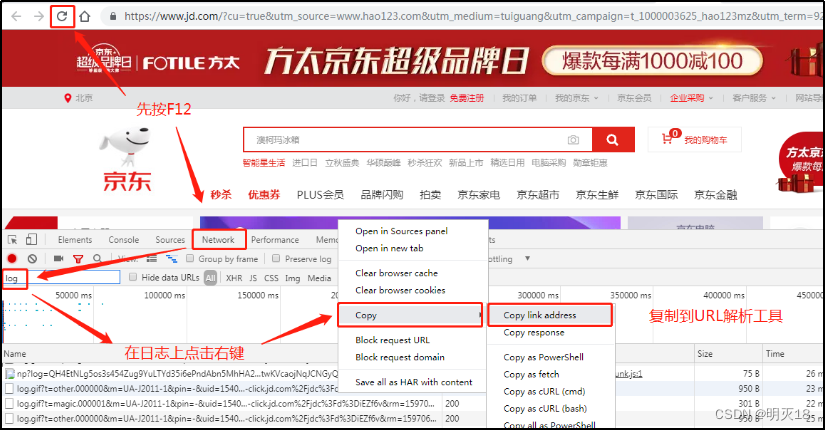This screenshot has height=430, width=825.
Task: Click the browser forward arrow
Action: (39, 16)
